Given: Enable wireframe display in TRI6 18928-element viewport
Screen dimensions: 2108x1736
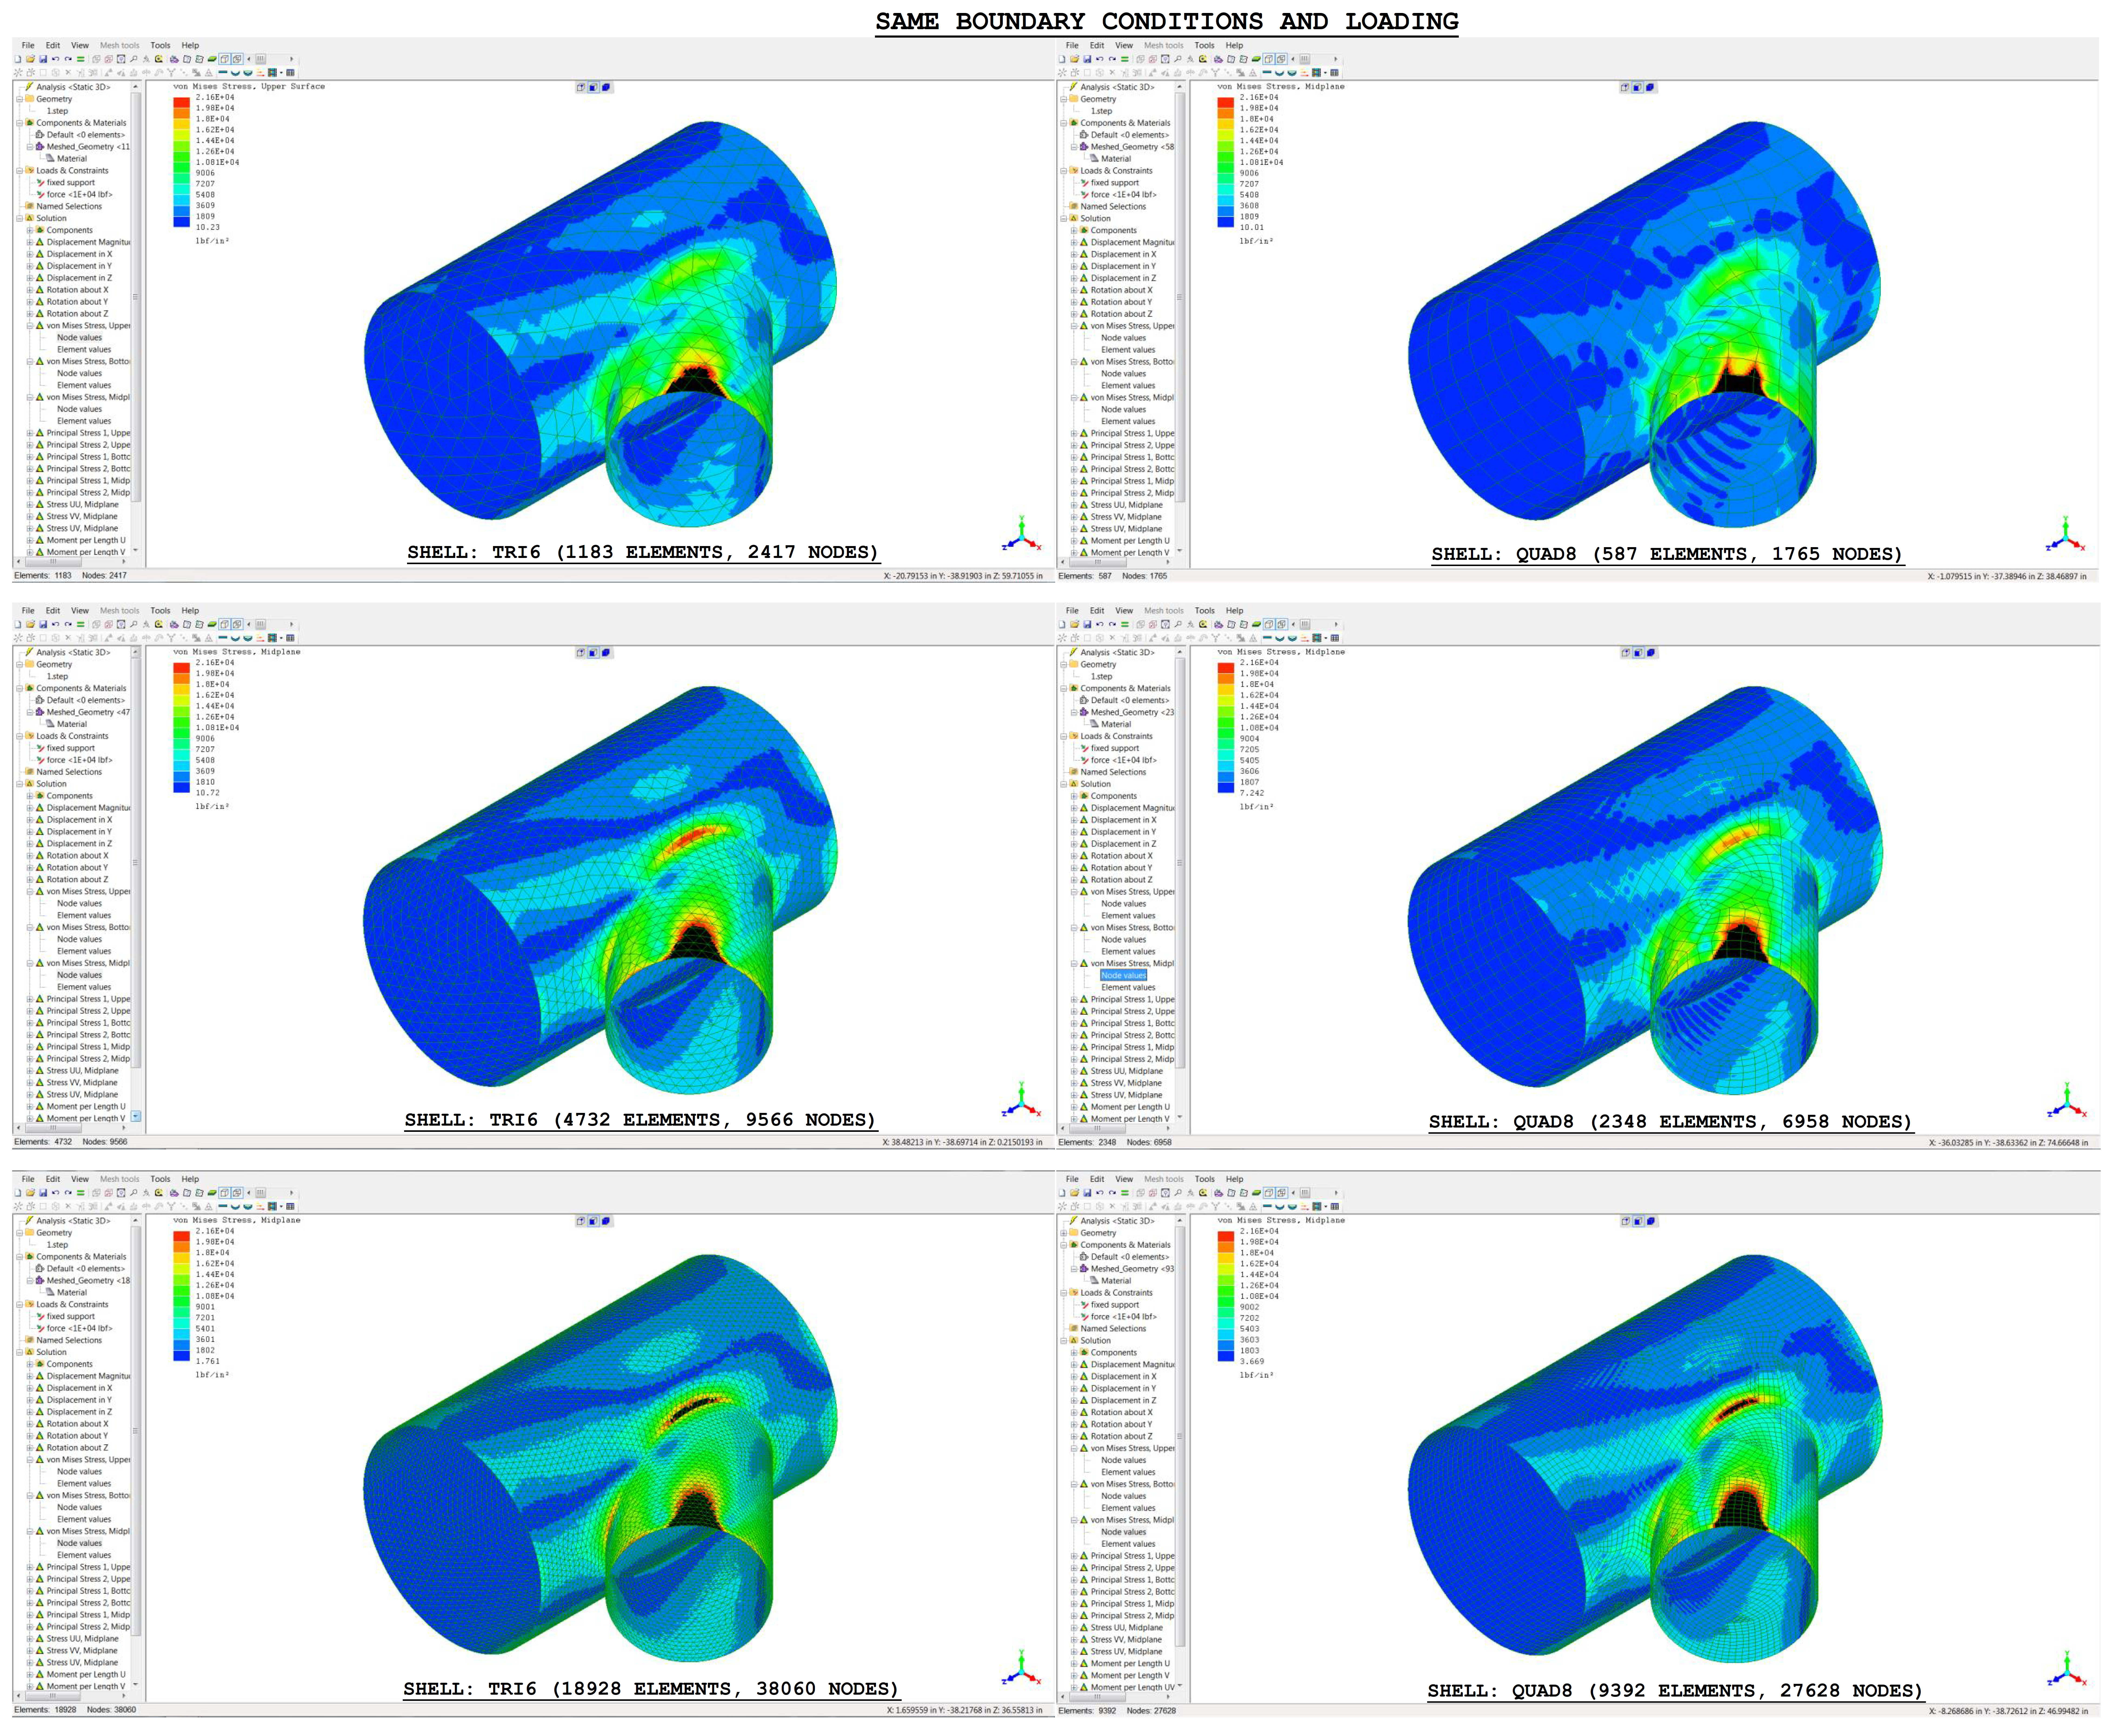Looking at the screenshot, I should pos(581,1221).
